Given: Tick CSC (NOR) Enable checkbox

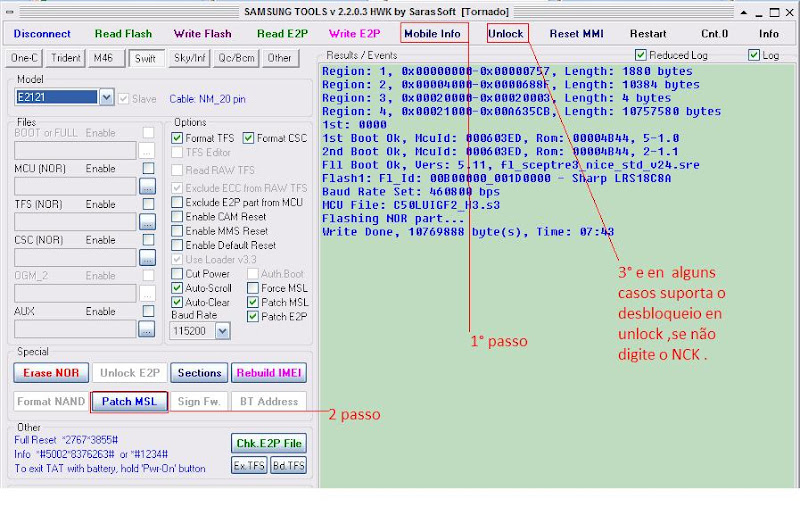Looking at the screenshot, I should 148,240.
